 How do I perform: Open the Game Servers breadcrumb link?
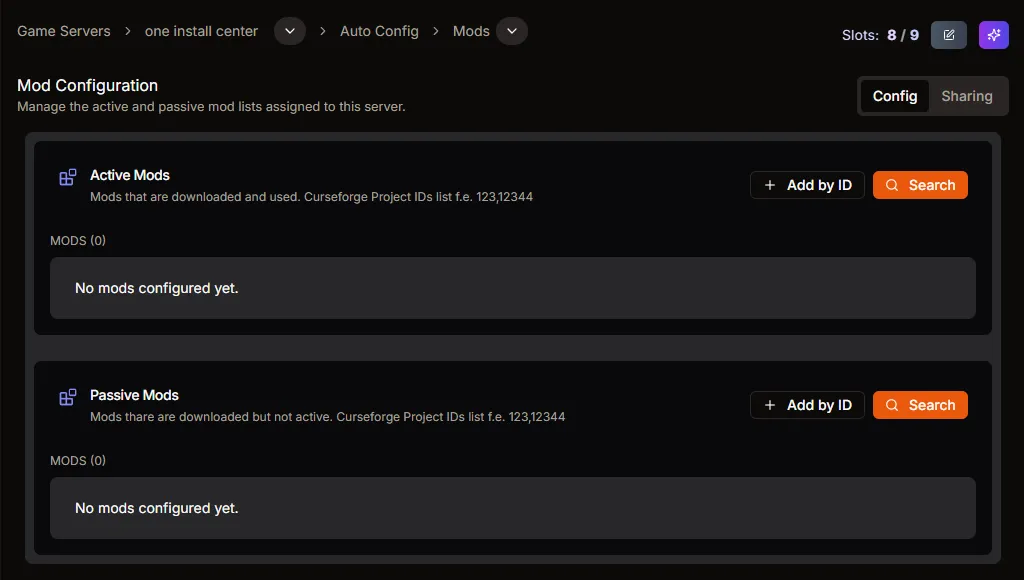pos(63,31)
